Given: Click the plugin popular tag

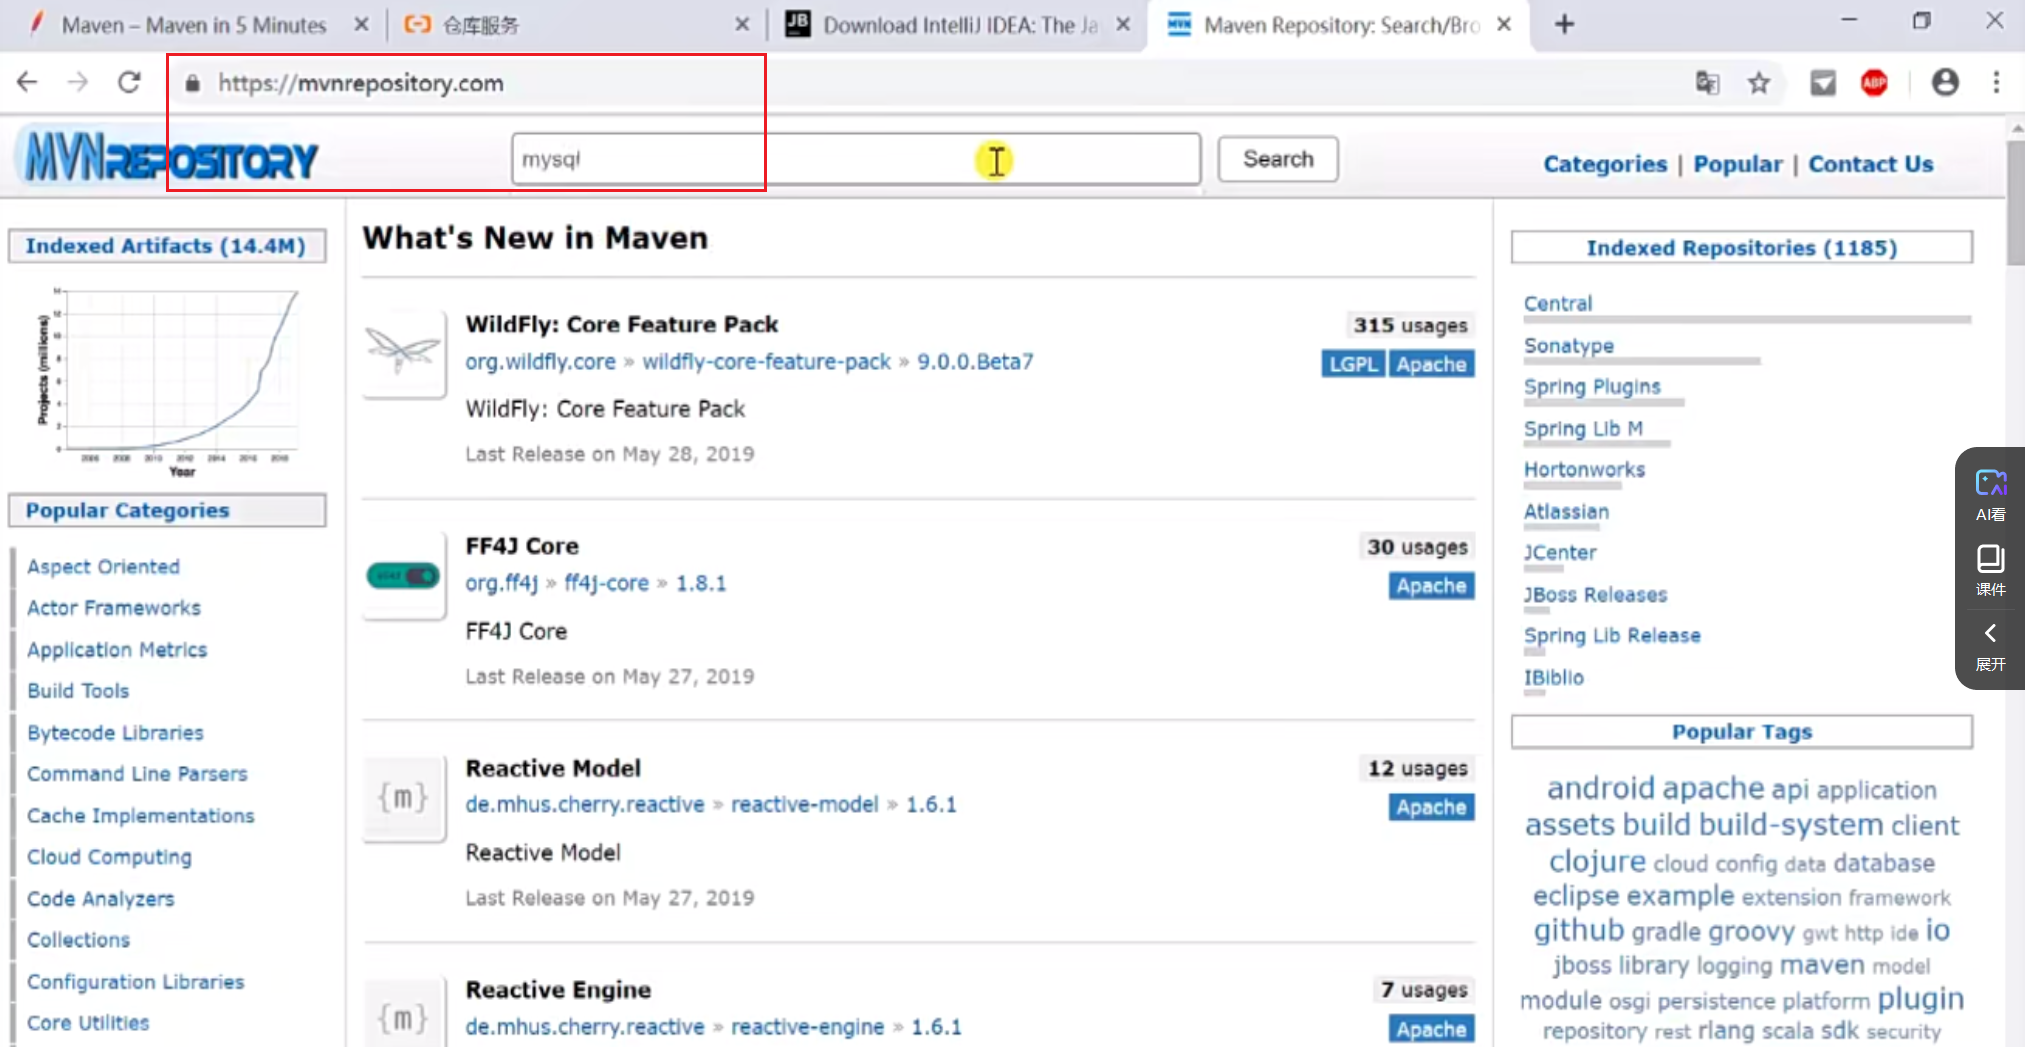Looking at the screenshot, I should click(x=1920, y=999).
